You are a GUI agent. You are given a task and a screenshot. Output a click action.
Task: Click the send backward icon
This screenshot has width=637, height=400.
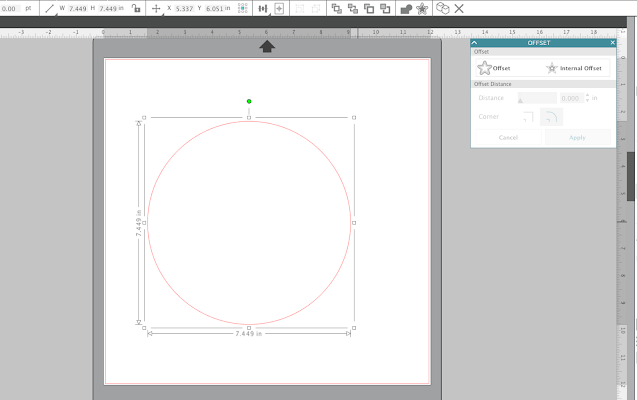(385, 9)
